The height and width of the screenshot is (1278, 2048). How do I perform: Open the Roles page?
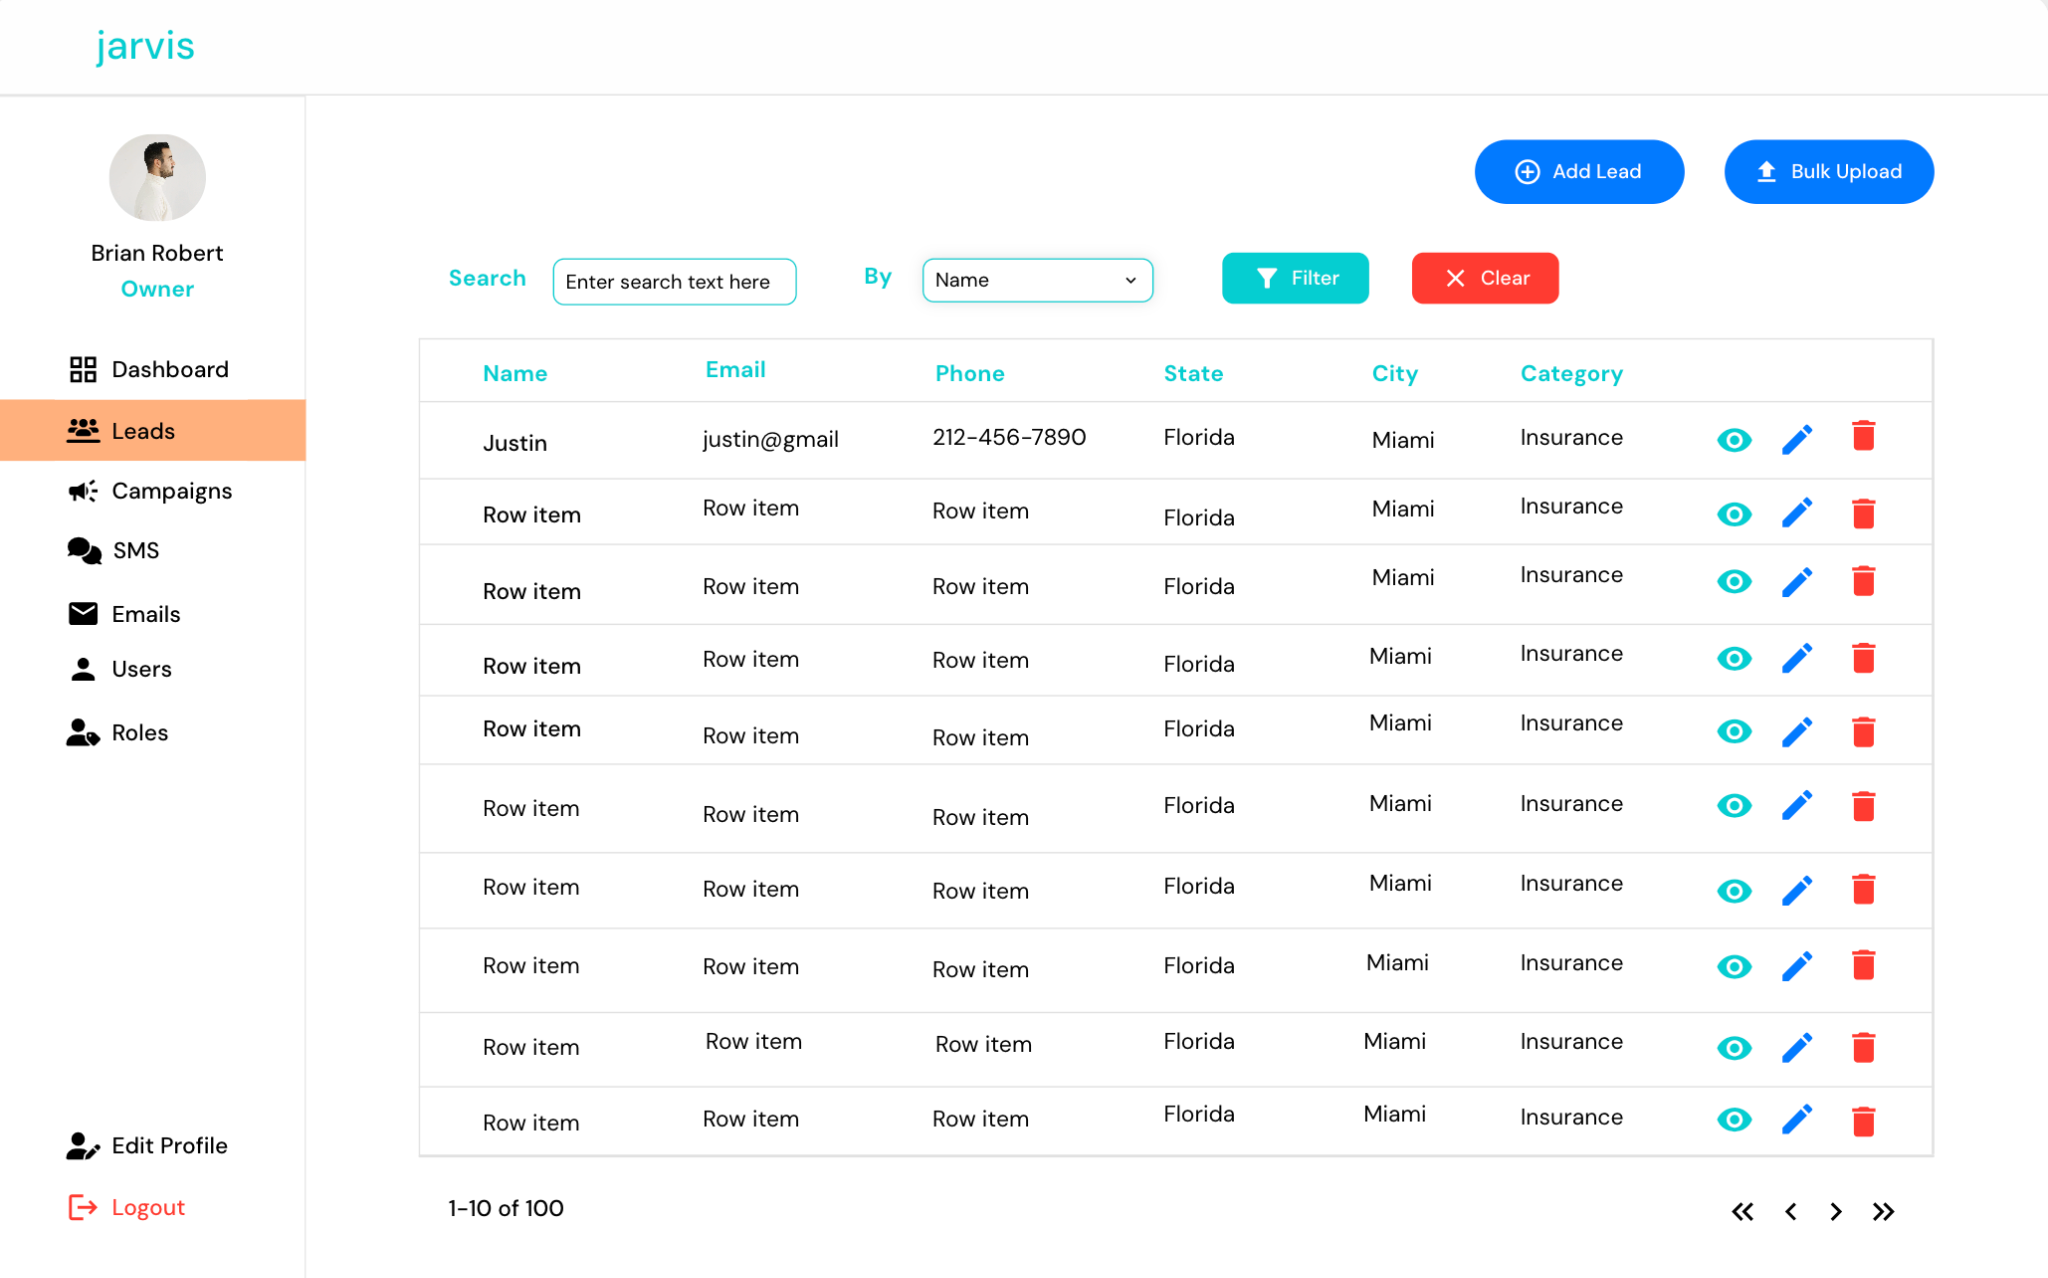118,733
